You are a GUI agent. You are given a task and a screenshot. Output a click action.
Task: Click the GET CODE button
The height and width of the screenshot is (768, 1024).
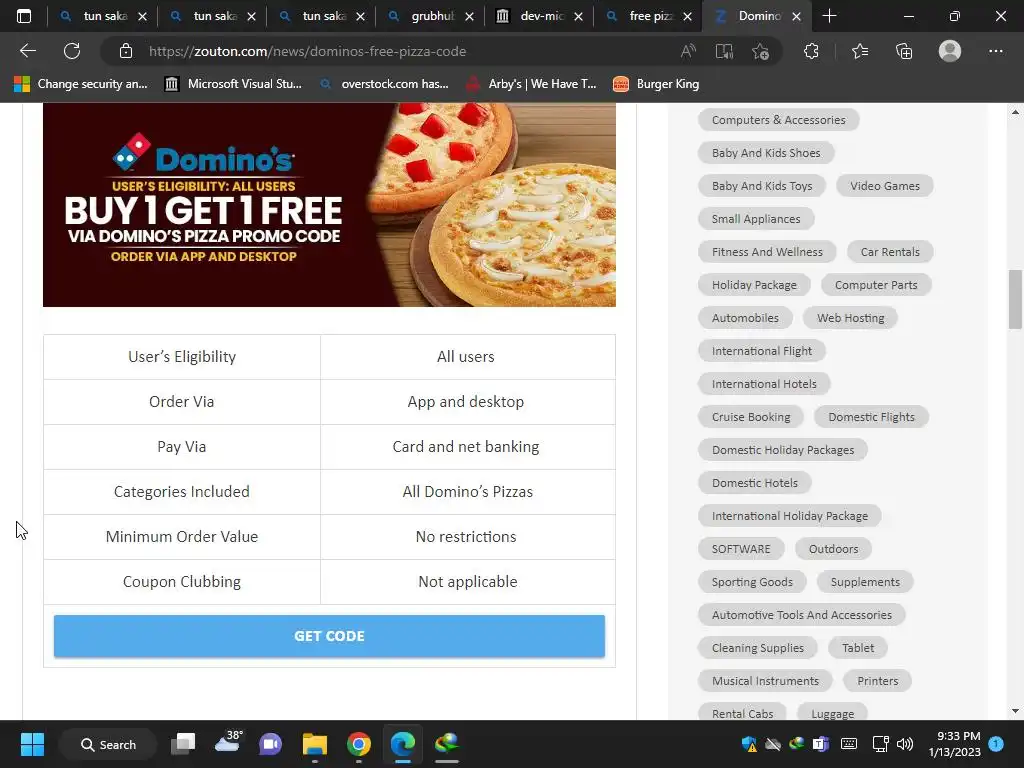(329, 636)
